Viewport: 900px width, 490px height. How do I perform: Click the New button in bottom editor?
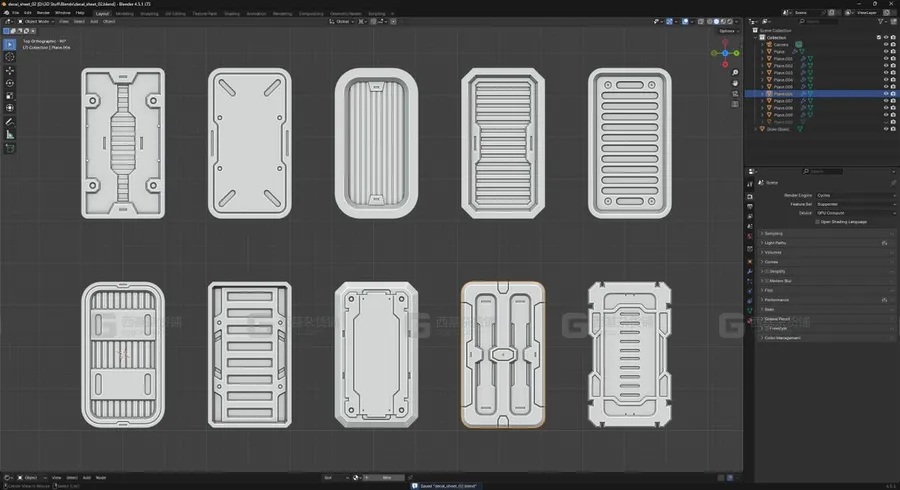pos(386,477)
